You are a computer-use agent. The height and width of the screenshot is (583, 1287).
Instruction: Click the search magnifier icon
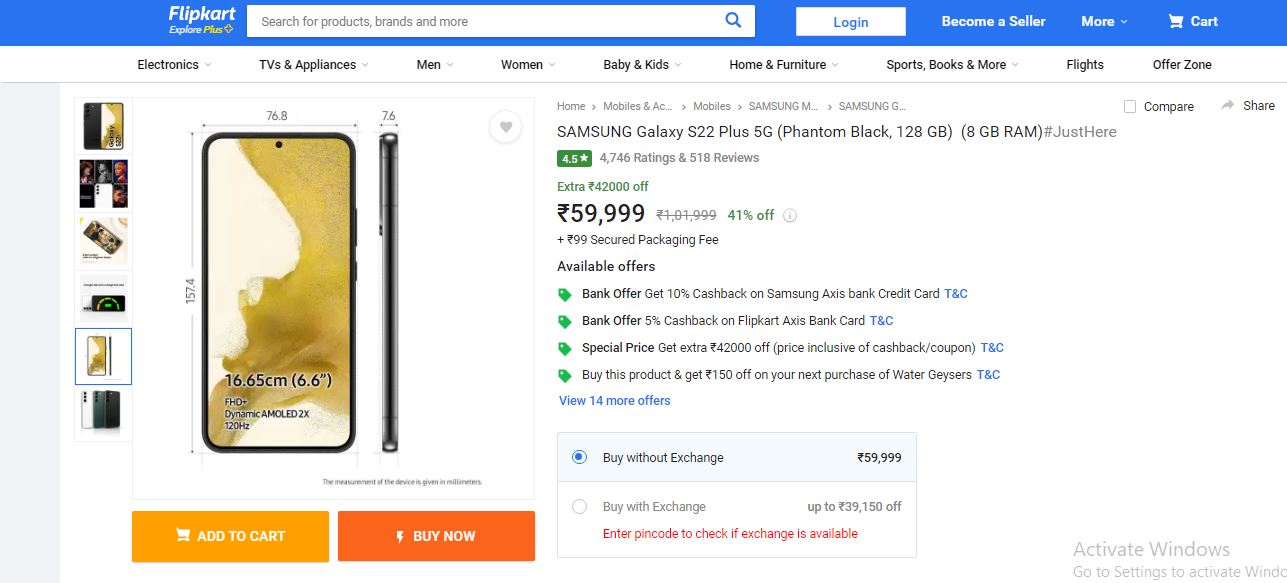[733, 20]
